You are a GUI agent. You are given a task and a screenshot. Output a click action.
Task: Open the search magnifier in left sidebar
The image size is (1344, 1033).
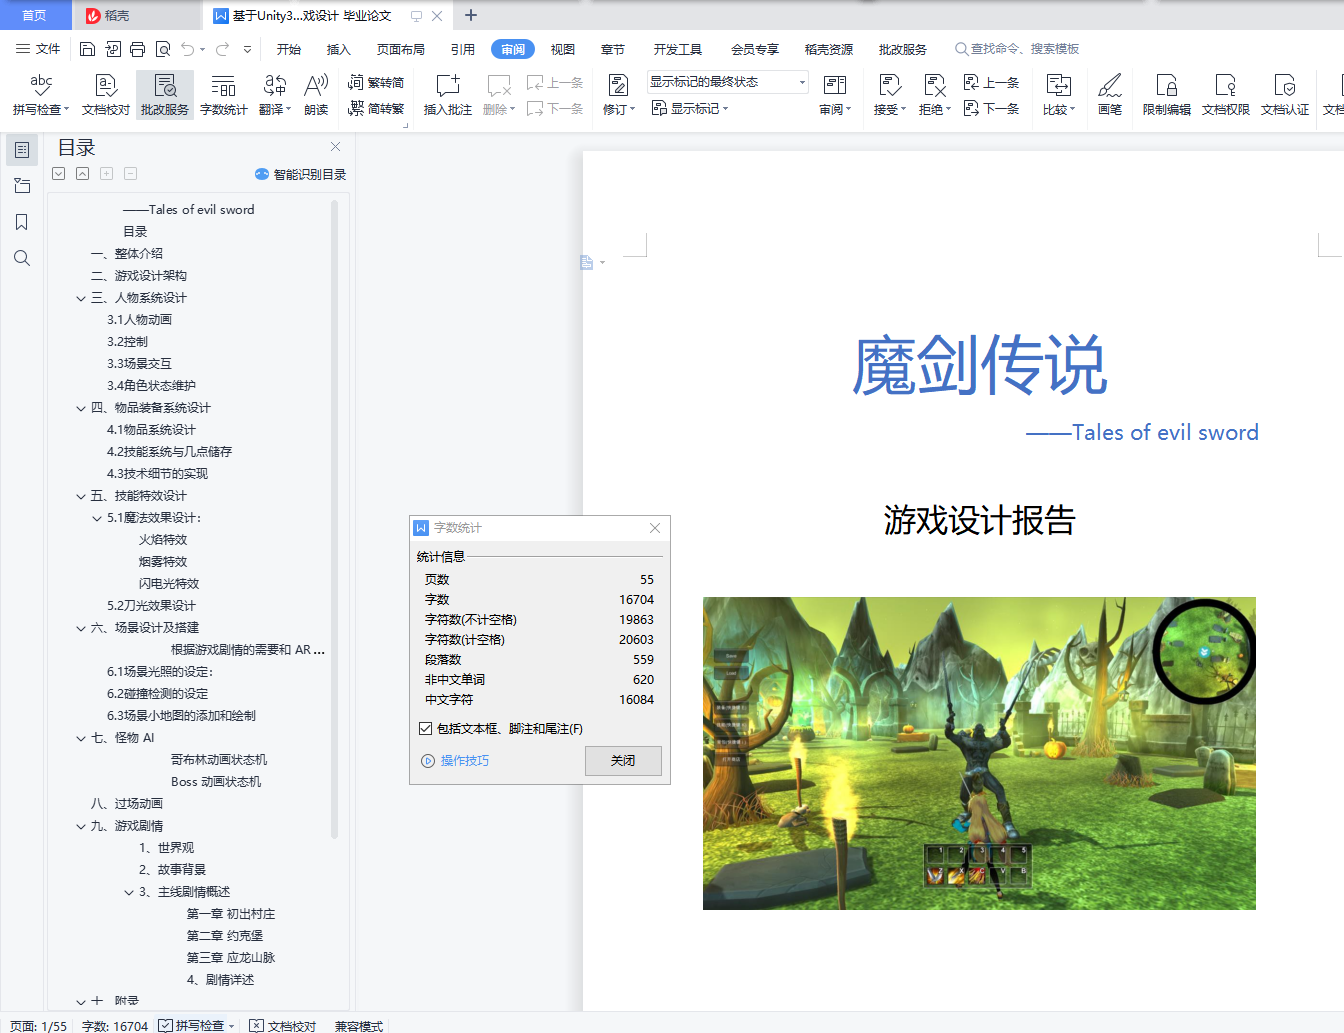click(22, 258)
